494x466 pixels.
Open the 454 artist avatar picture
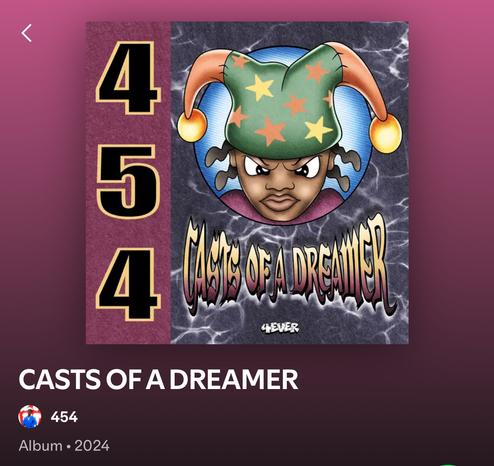click(x=30, y=417)
